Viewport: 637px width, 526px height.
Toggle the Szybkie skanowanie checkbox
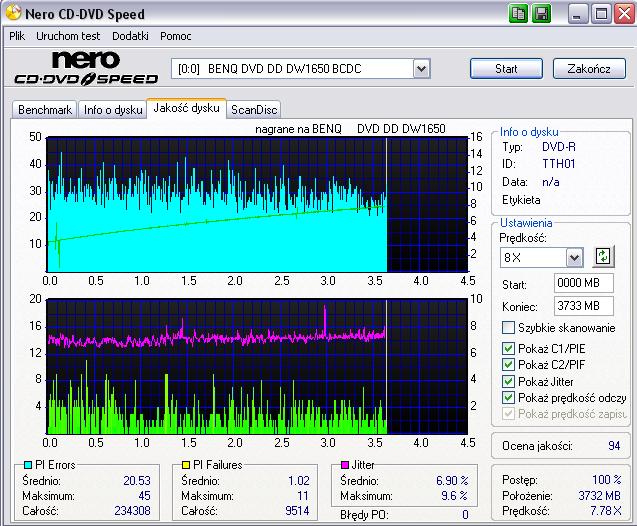[x=508, y=328]
